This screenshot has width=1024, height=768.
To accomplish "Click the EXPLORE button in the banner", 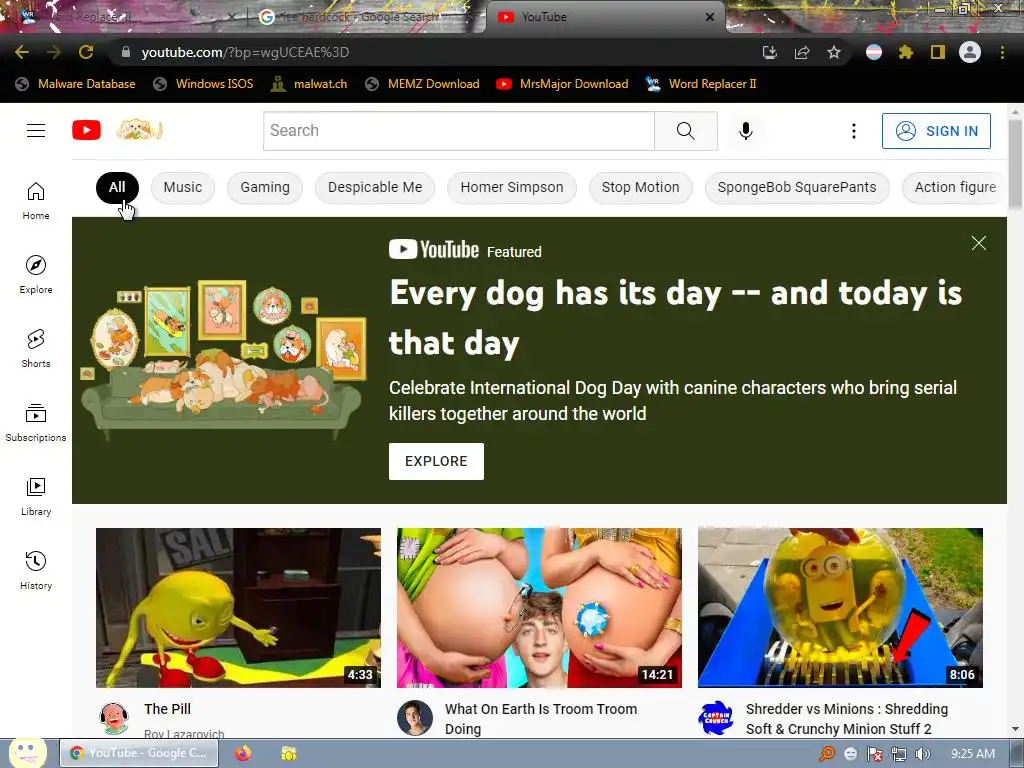I will pyautogui.click(x=436, y=461).
